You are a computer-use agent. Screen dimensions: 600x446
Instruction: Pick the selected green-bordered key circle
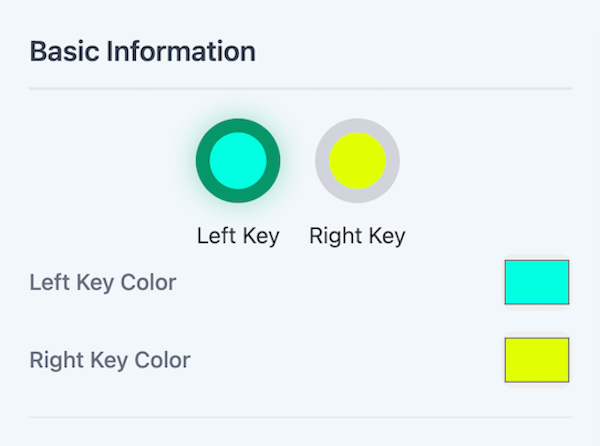coord(238,160)
